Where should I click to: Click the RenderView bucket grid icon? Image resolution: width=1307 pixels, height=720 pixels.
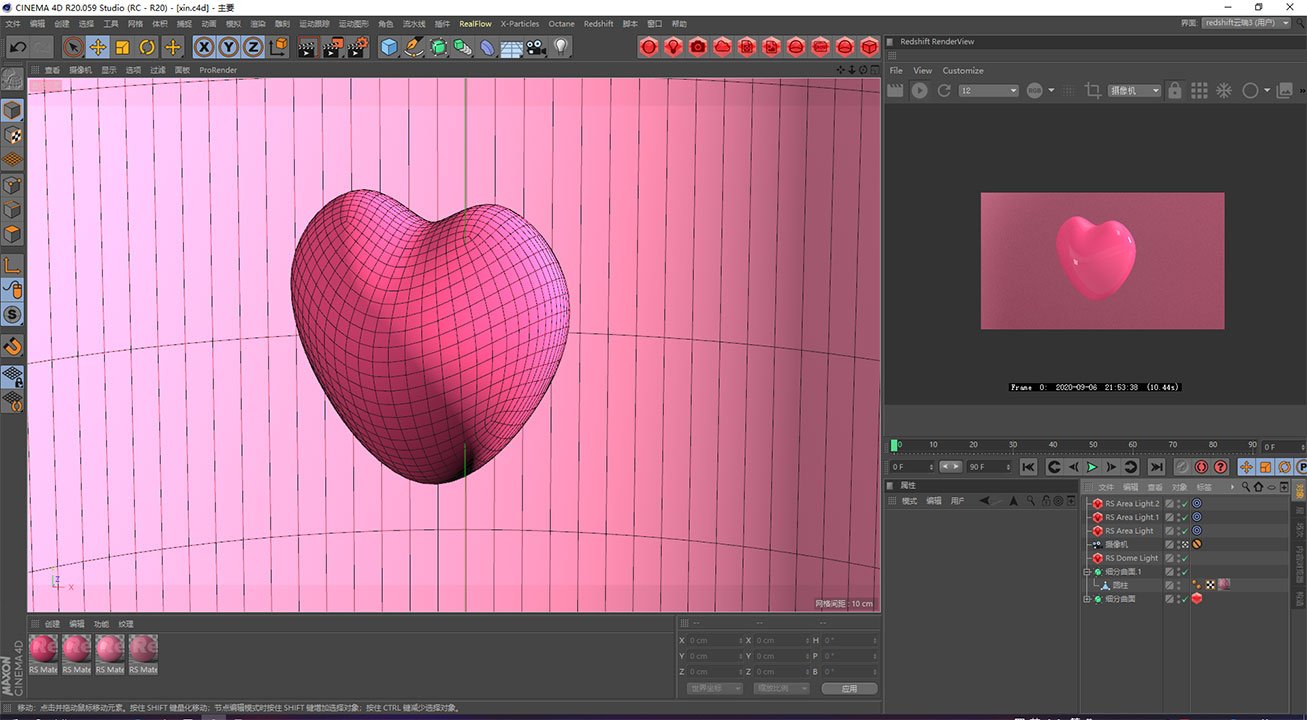pyautogui.click(x=1199, y=90)
